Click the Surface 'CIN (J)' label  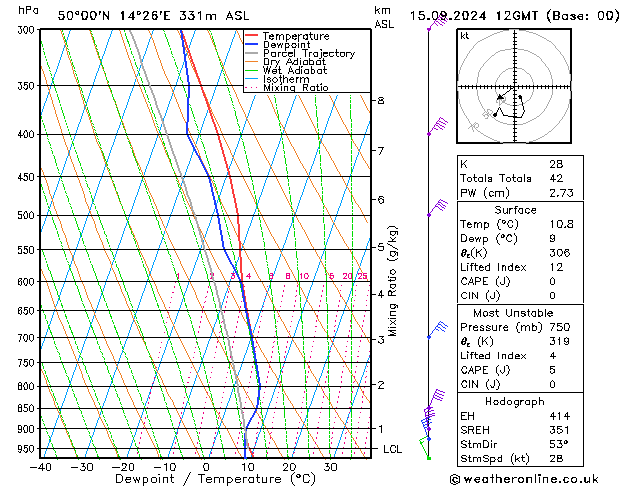(480, 296)
